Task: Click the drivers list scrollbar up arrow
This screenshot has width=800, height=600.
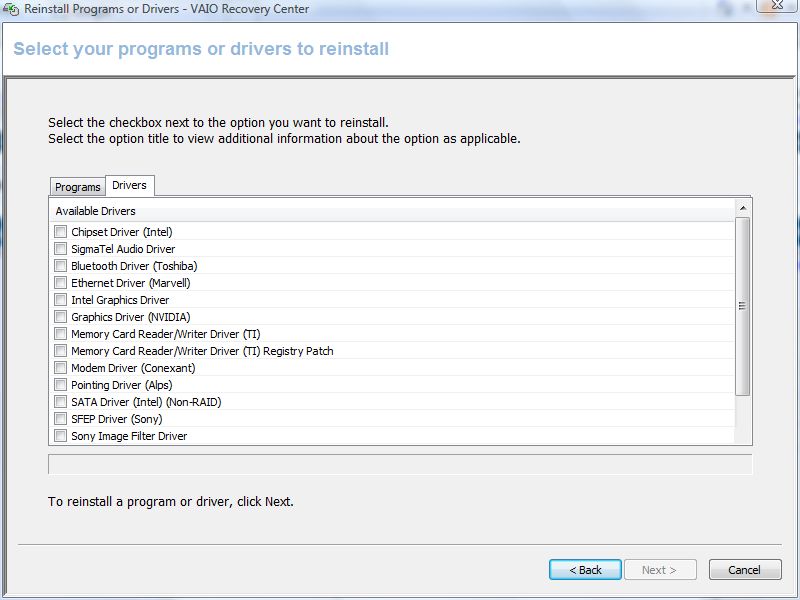Action: pos(743,208)
